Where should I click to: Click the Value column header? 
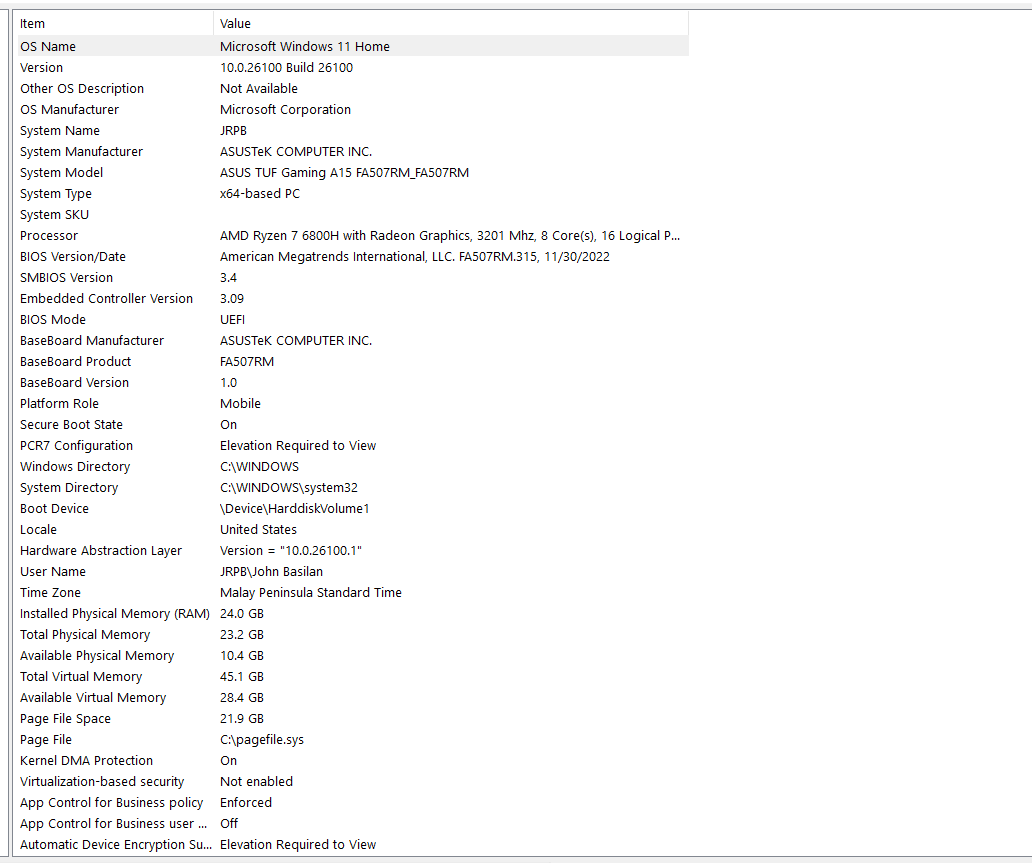pos(451,24)
